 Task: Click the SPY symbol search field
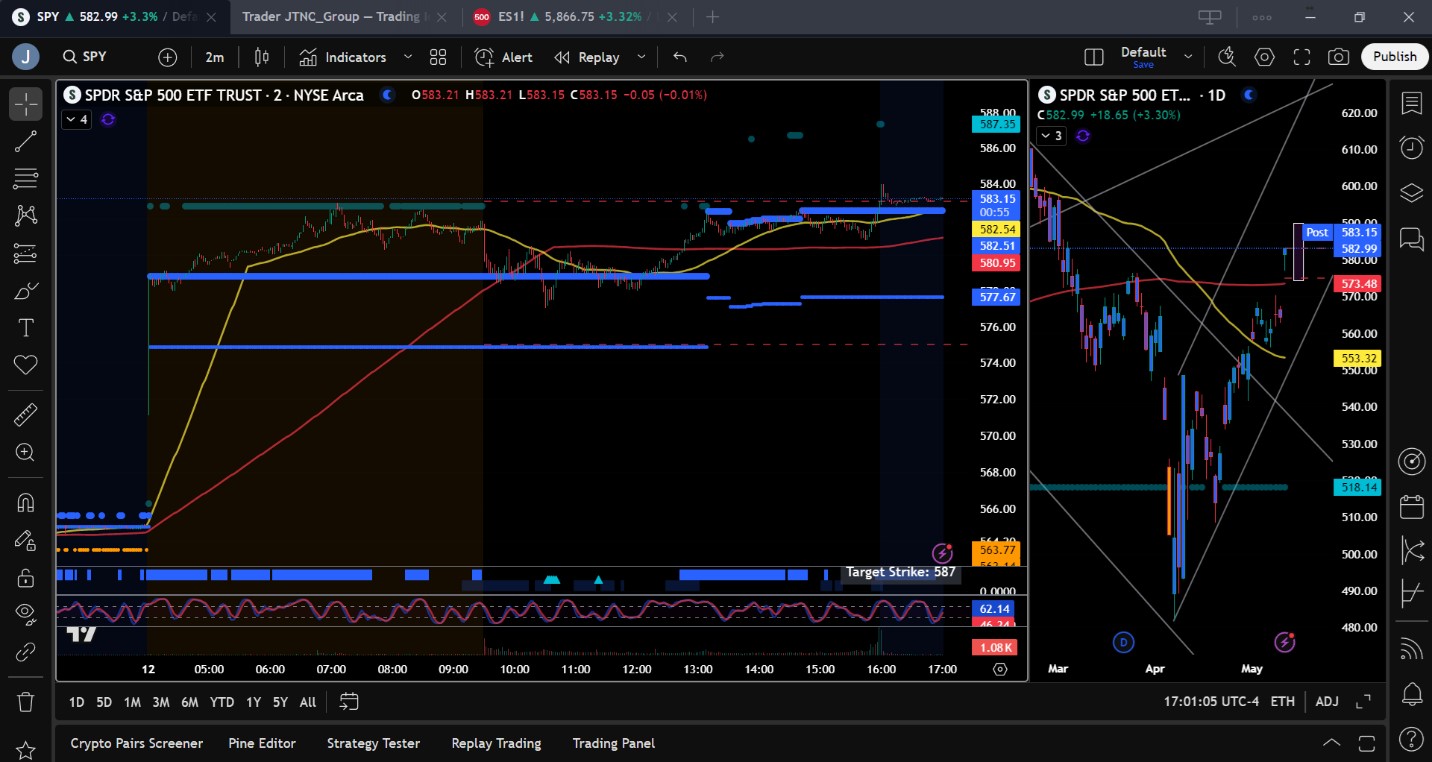[x=95, y=57]
